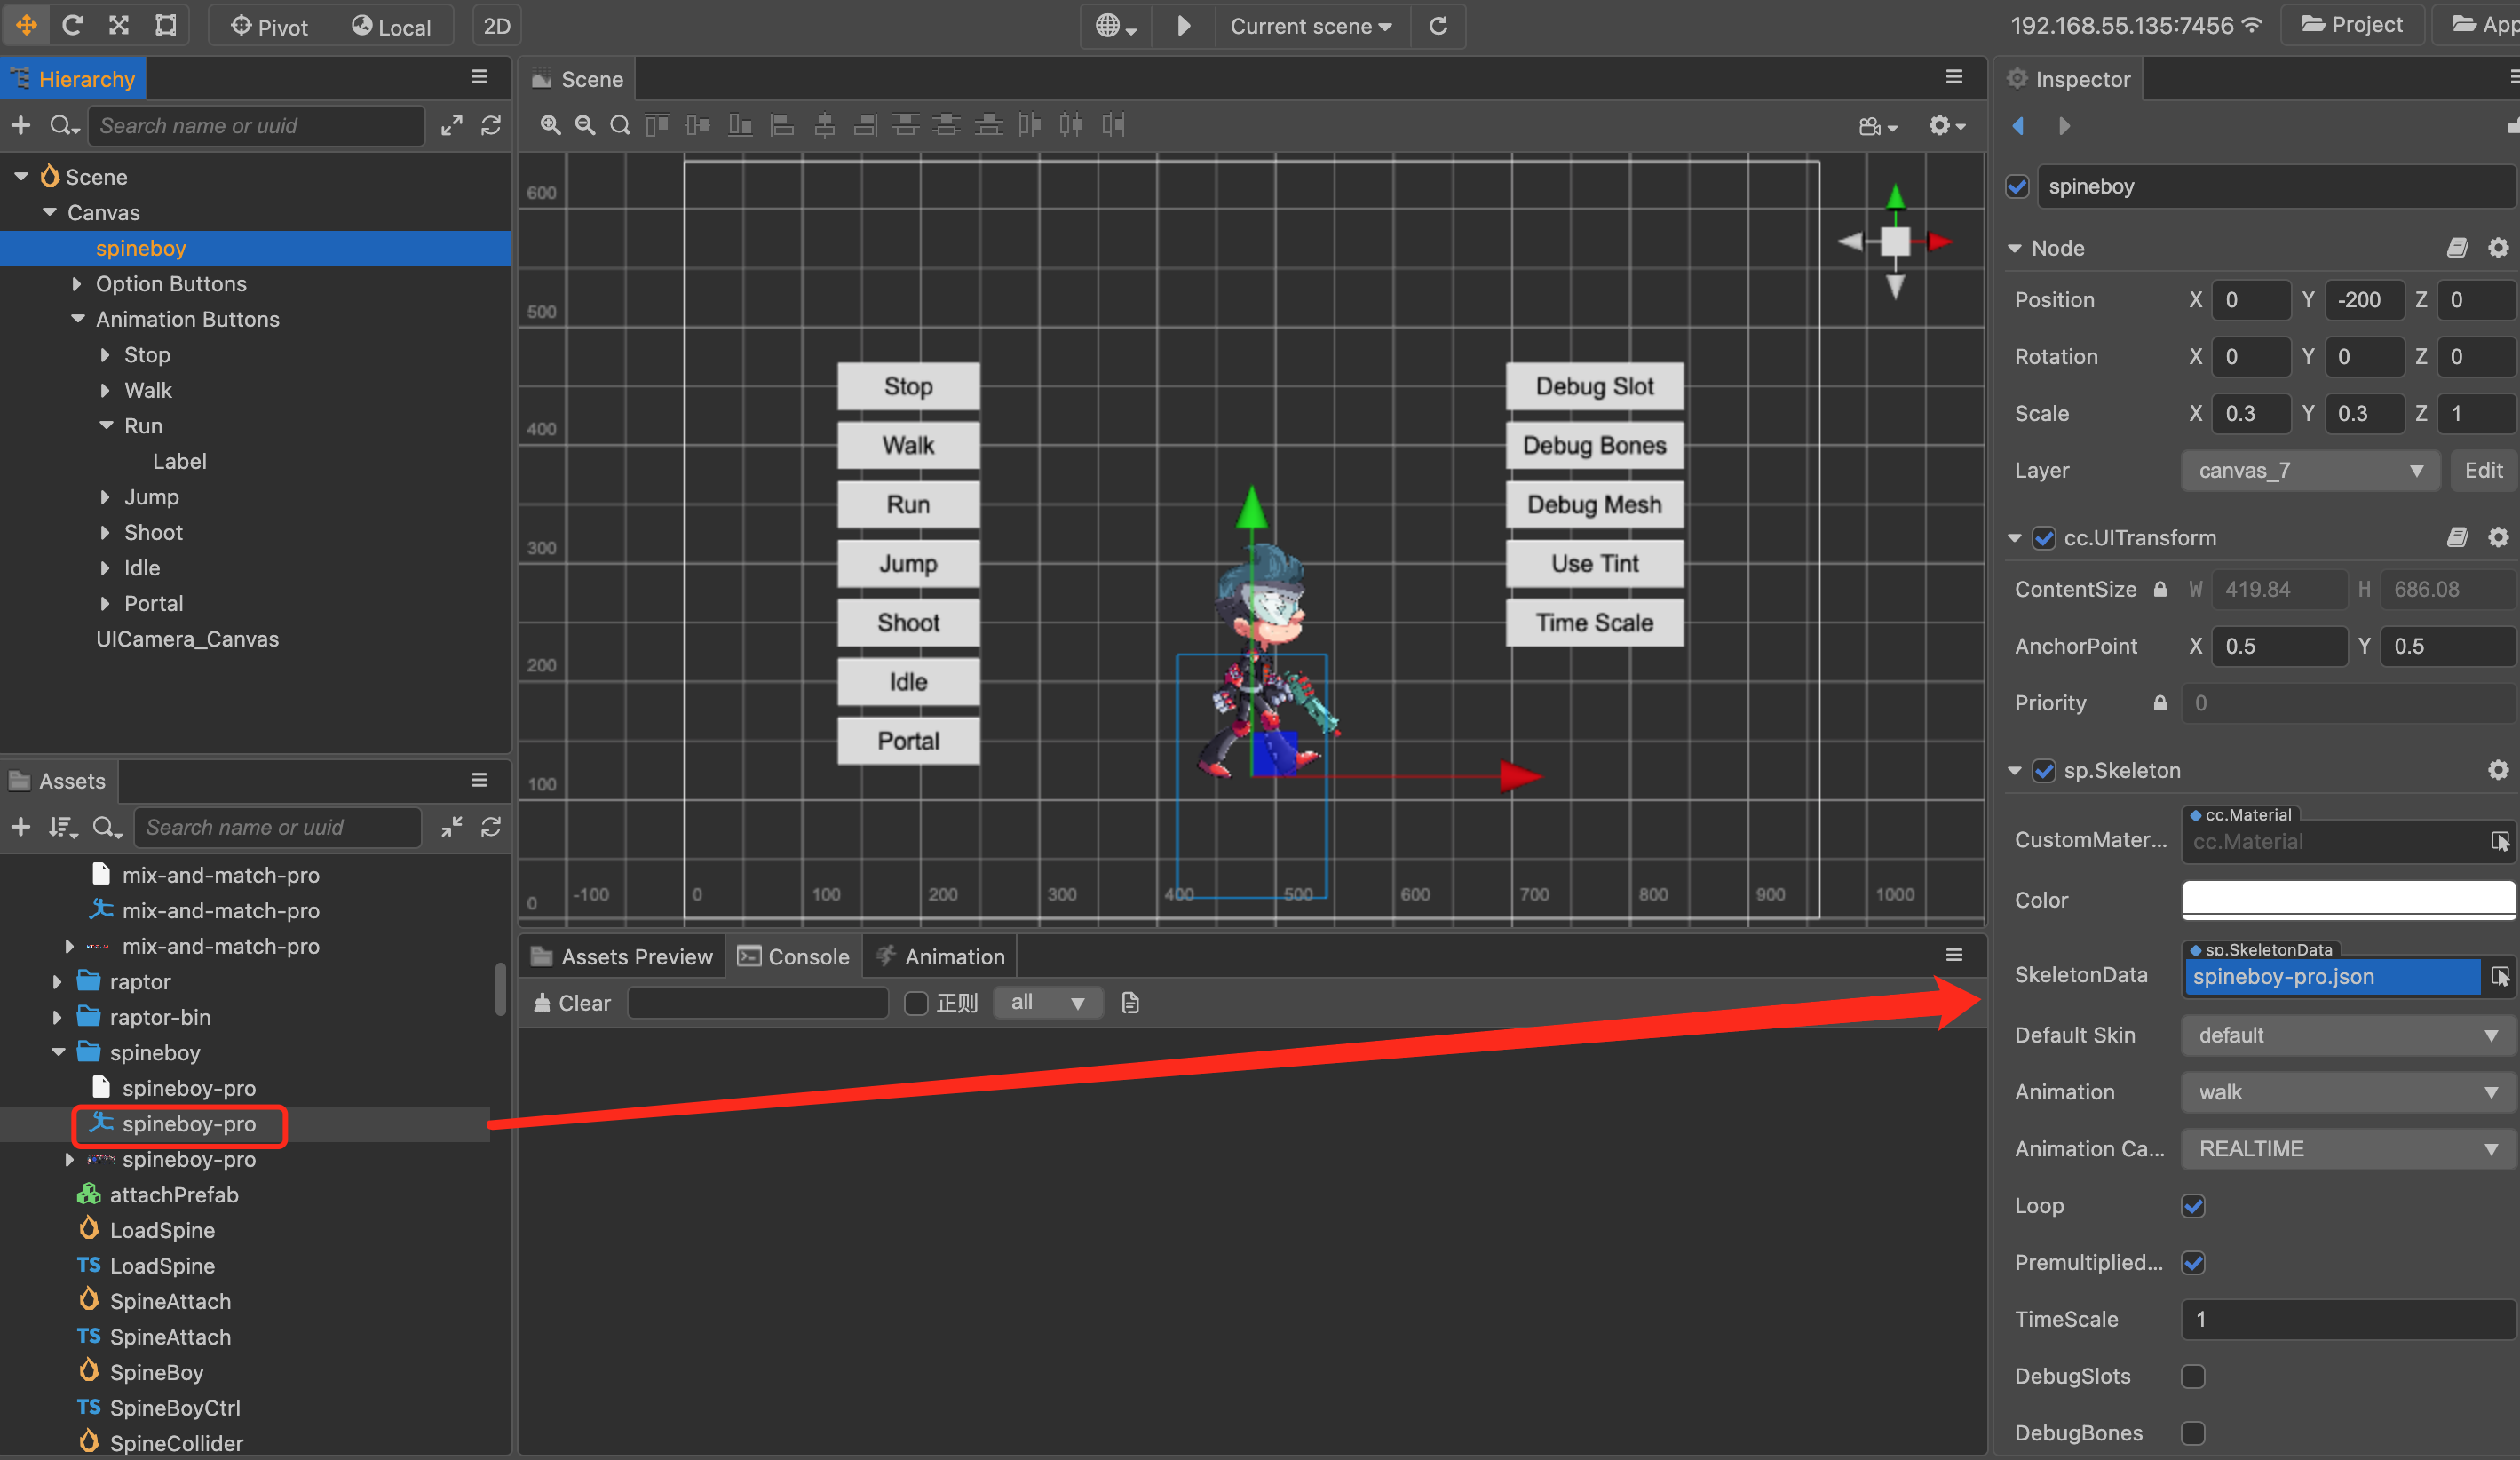Open the Project folder button

[2352, 25]
